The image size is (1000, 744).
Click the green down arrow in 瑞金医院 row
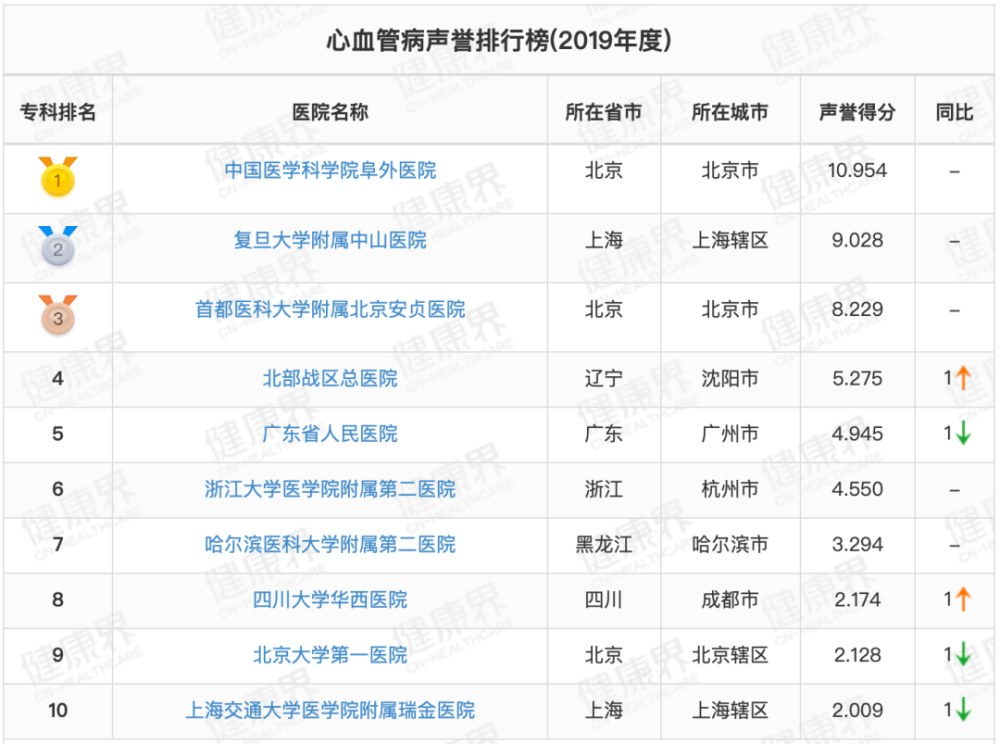[963, 710]
